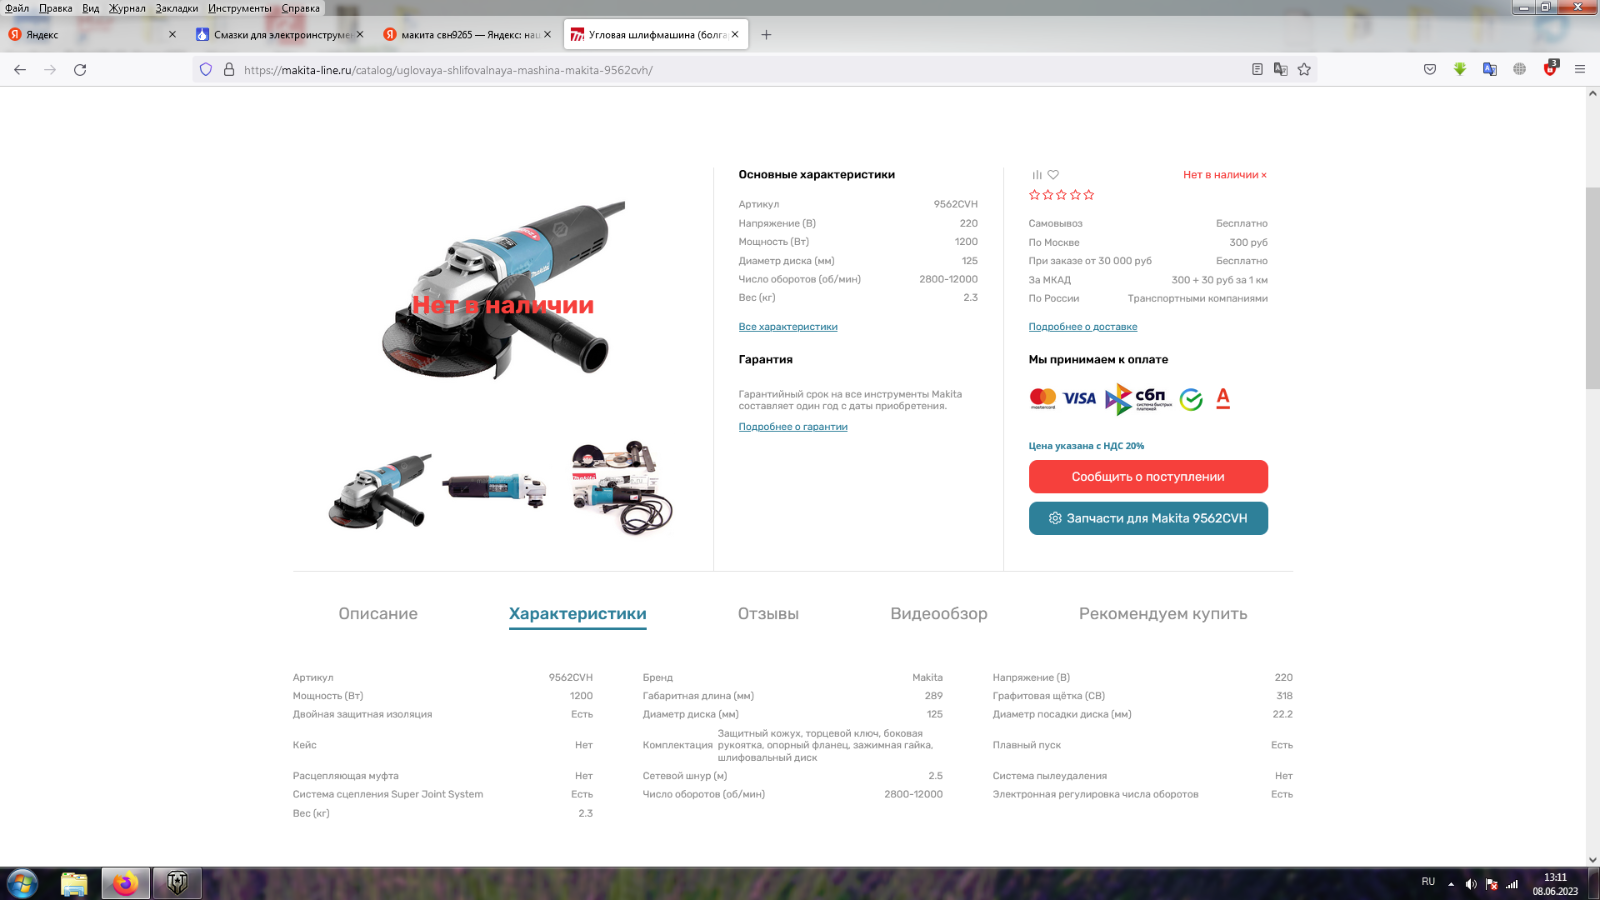This screenshot has height=900, width=1600.
Task: Open the Закладки menu
Action: click(x=177, y=8)
